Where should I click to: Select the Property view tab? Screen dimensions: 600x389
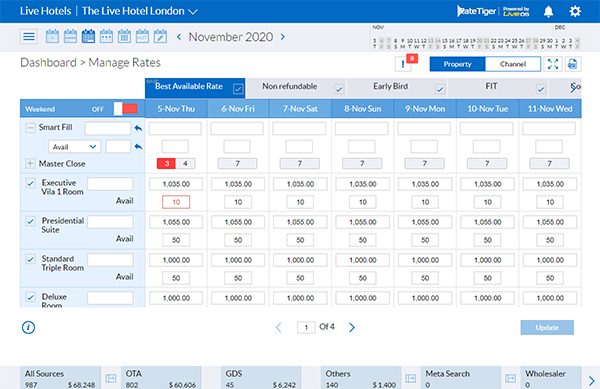pos(457,64)
